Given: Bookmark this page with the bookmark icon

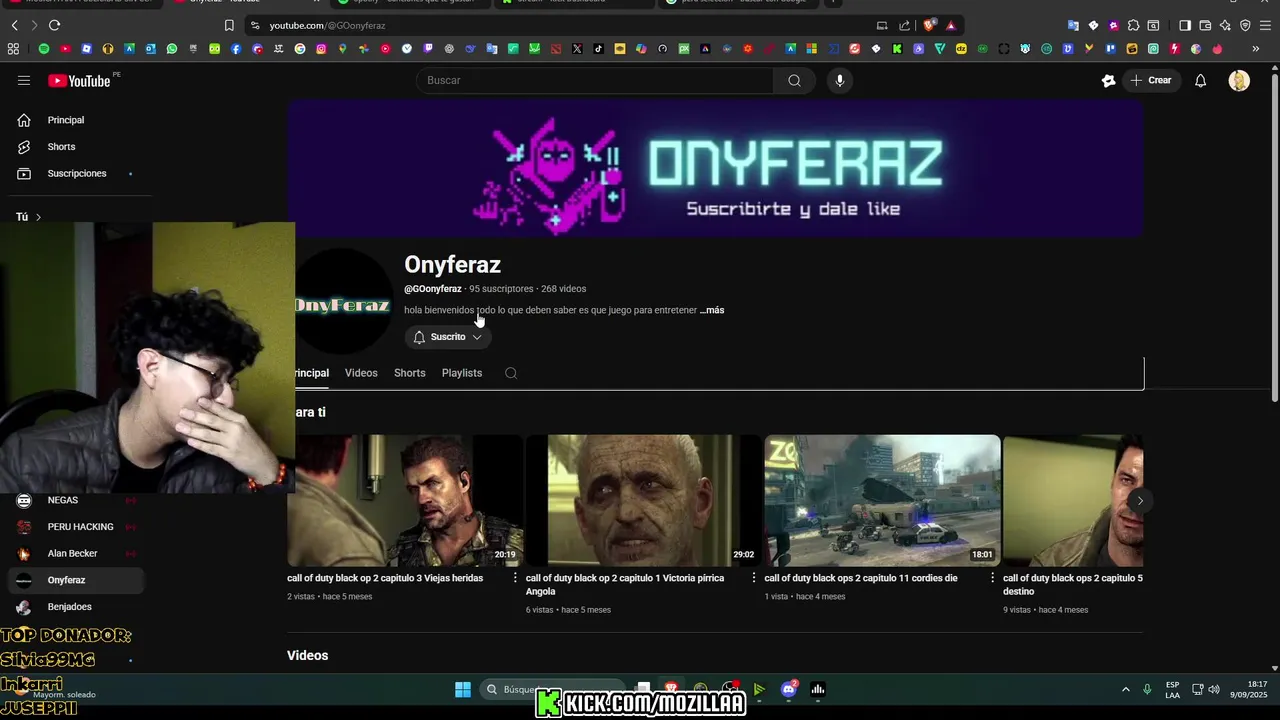Looking at the screenshot, I should click(x=229, y=25).
